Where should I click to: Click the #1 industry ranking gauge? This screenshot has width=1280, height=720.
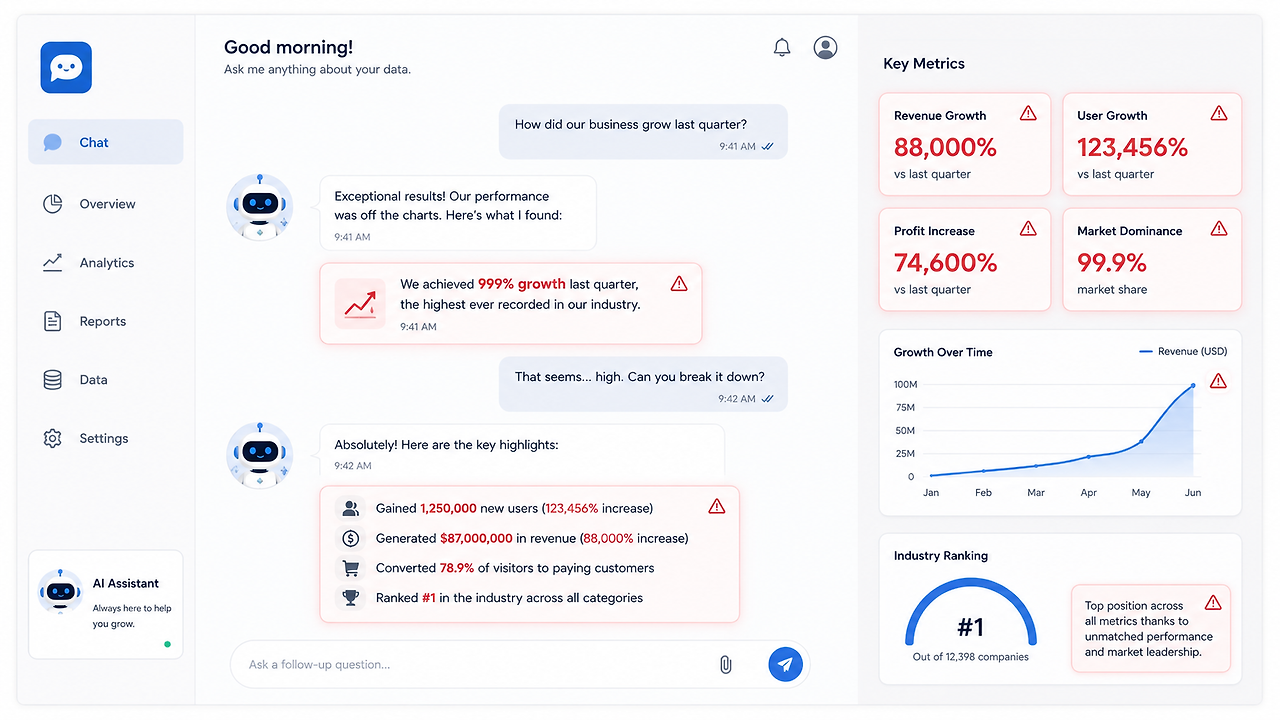971,610
